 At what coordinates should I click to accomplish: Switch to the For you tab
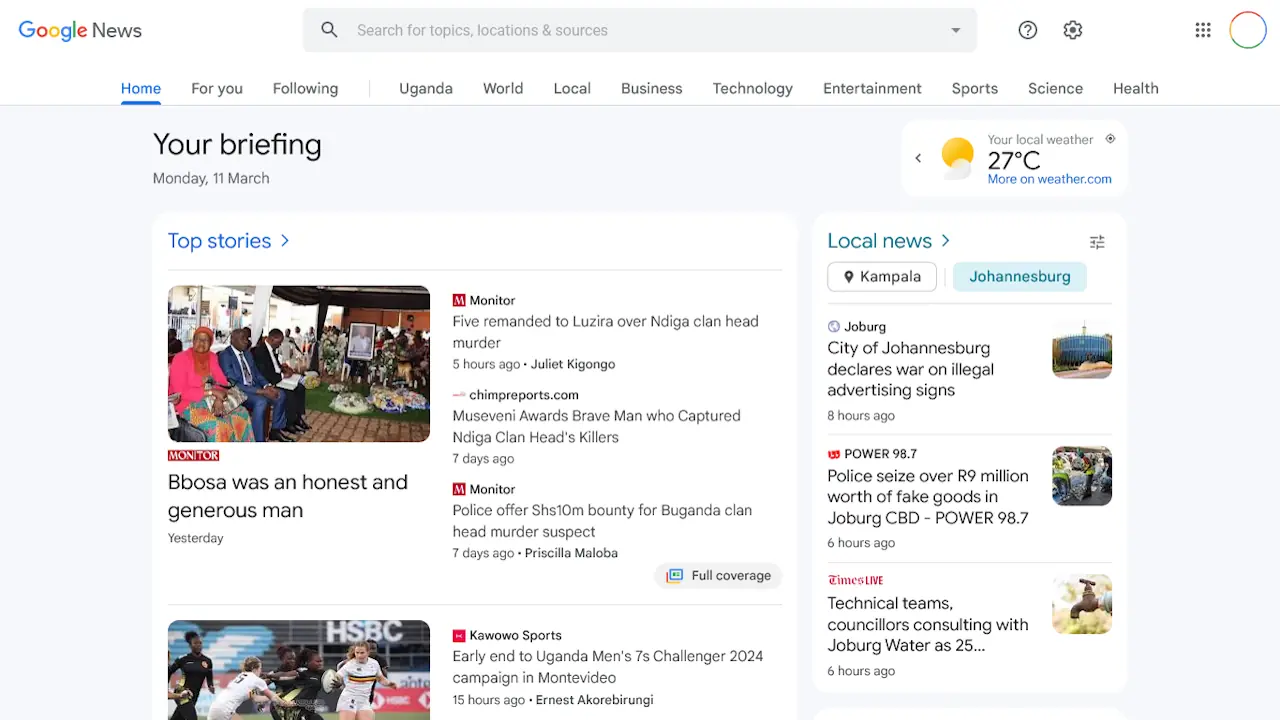click(x=217, y=88)
